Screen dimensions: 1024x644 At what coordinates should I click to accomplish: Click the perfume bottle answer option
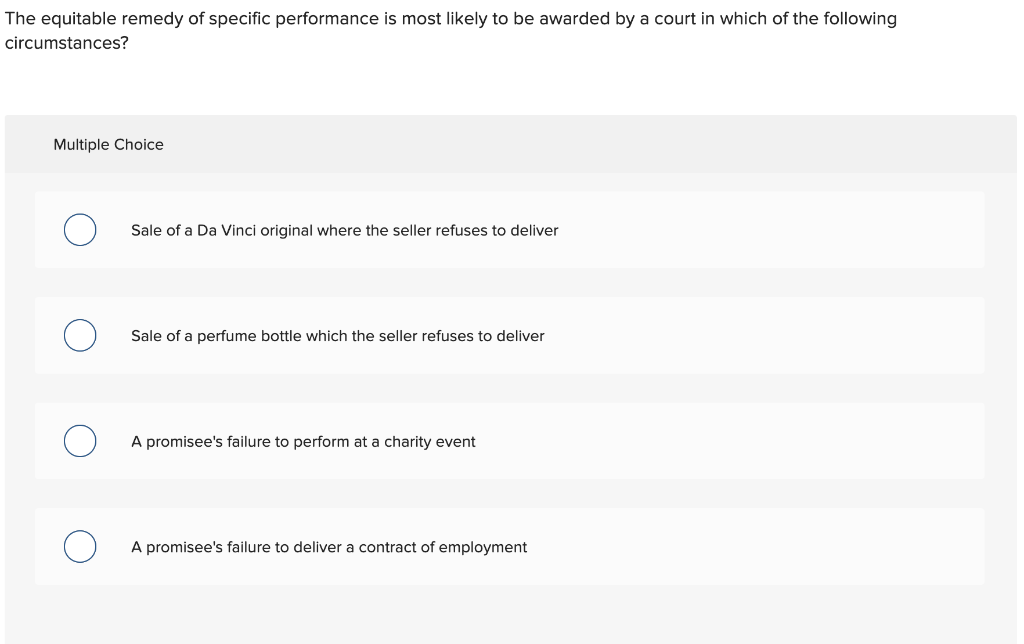338,336
